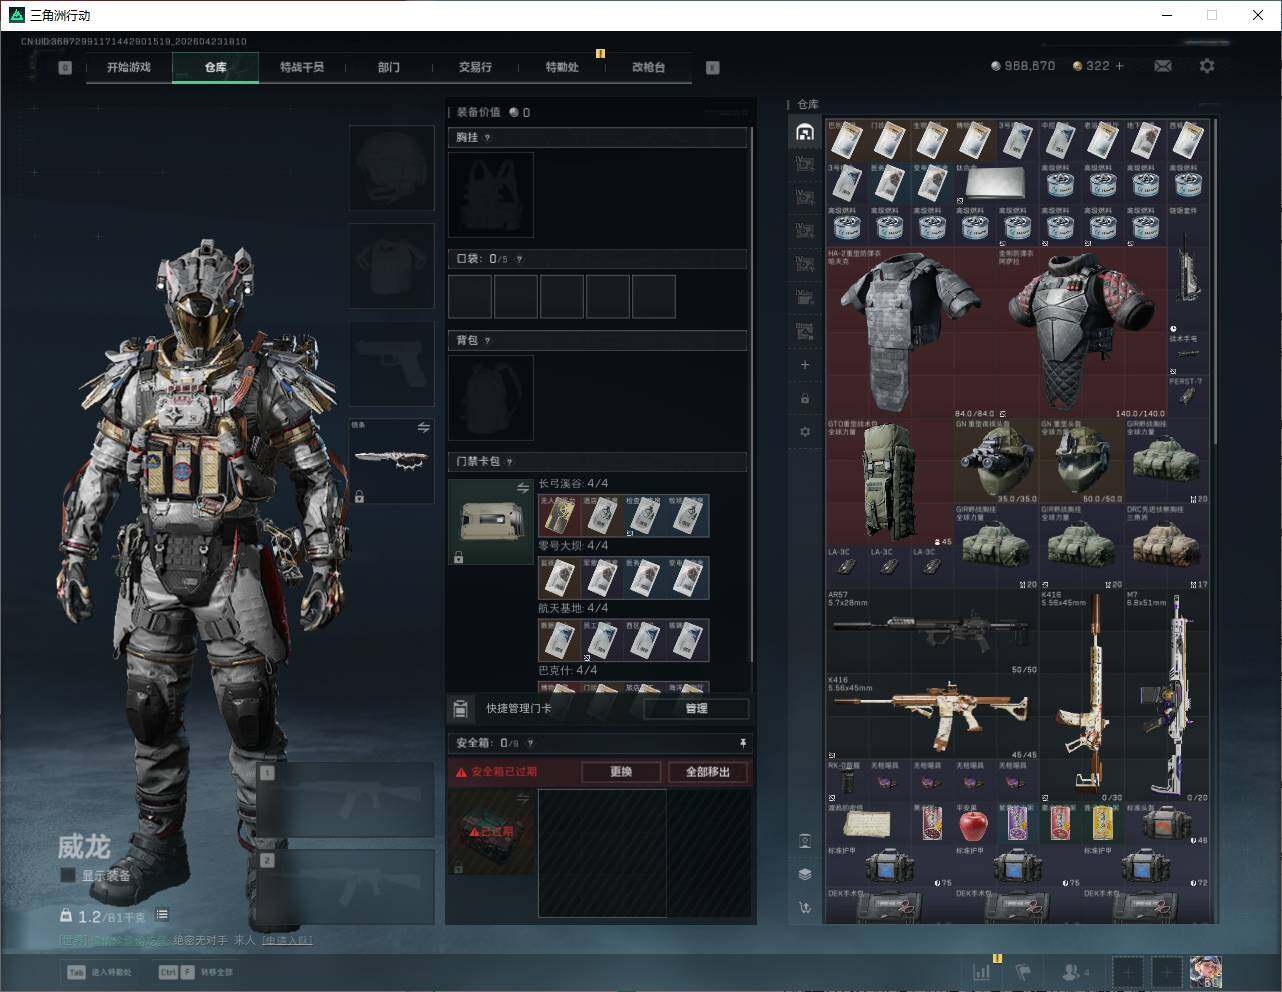
Task: Open the 部门 tab
Action: click(x=389, y=67)
